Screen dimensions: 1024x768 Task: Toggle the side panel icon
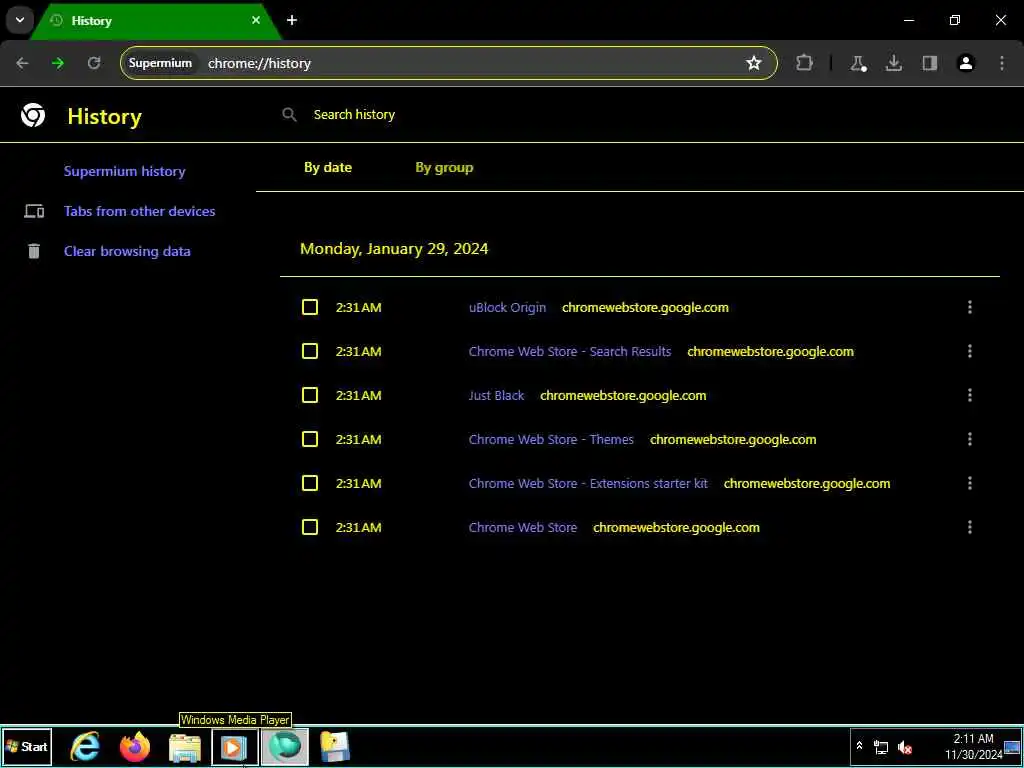pyautogui.click(x=929, y=63)
